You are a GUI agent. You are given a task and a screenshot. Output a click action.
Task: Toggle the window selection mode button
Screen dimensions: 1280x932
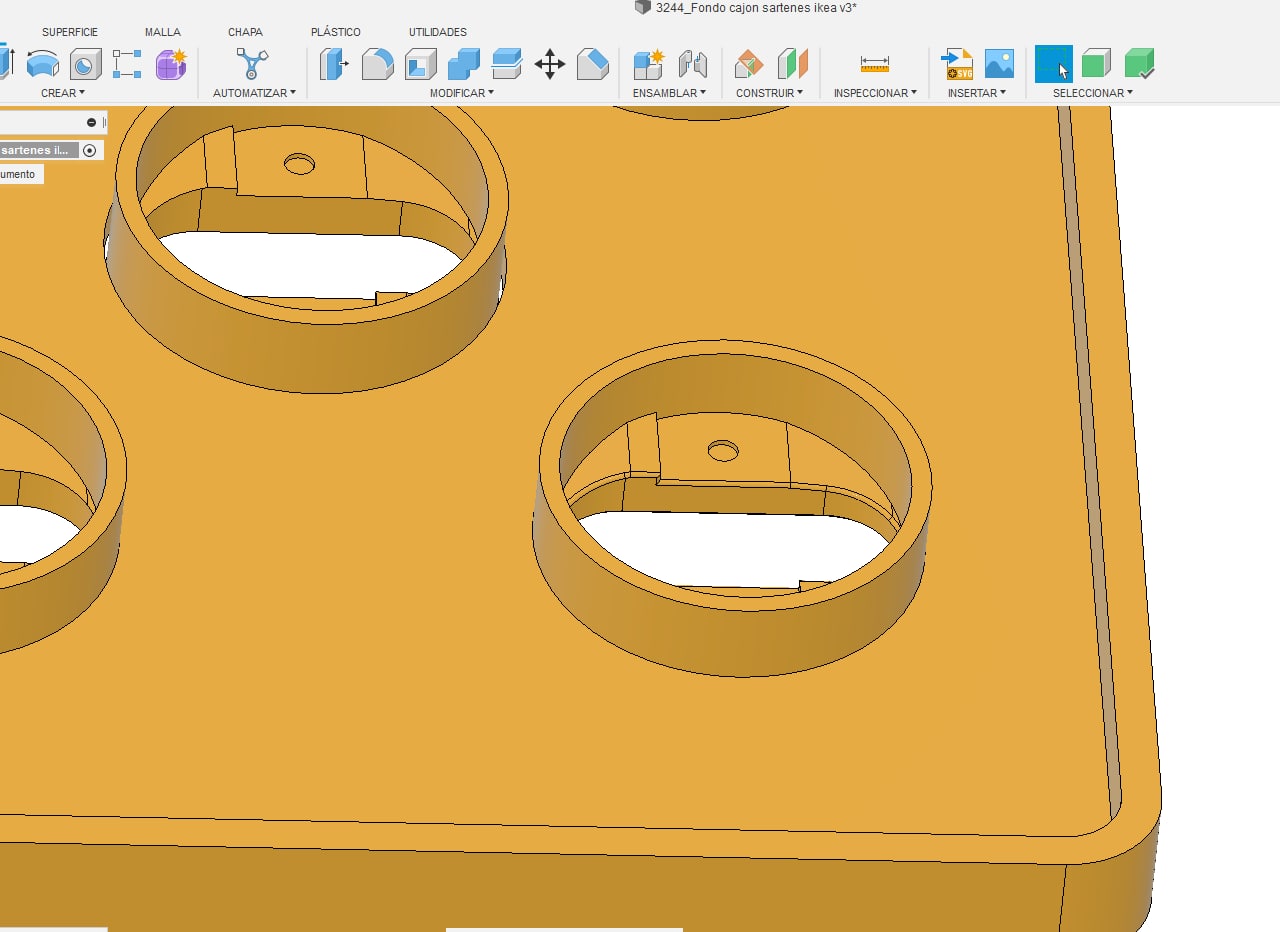point(1053,64)
